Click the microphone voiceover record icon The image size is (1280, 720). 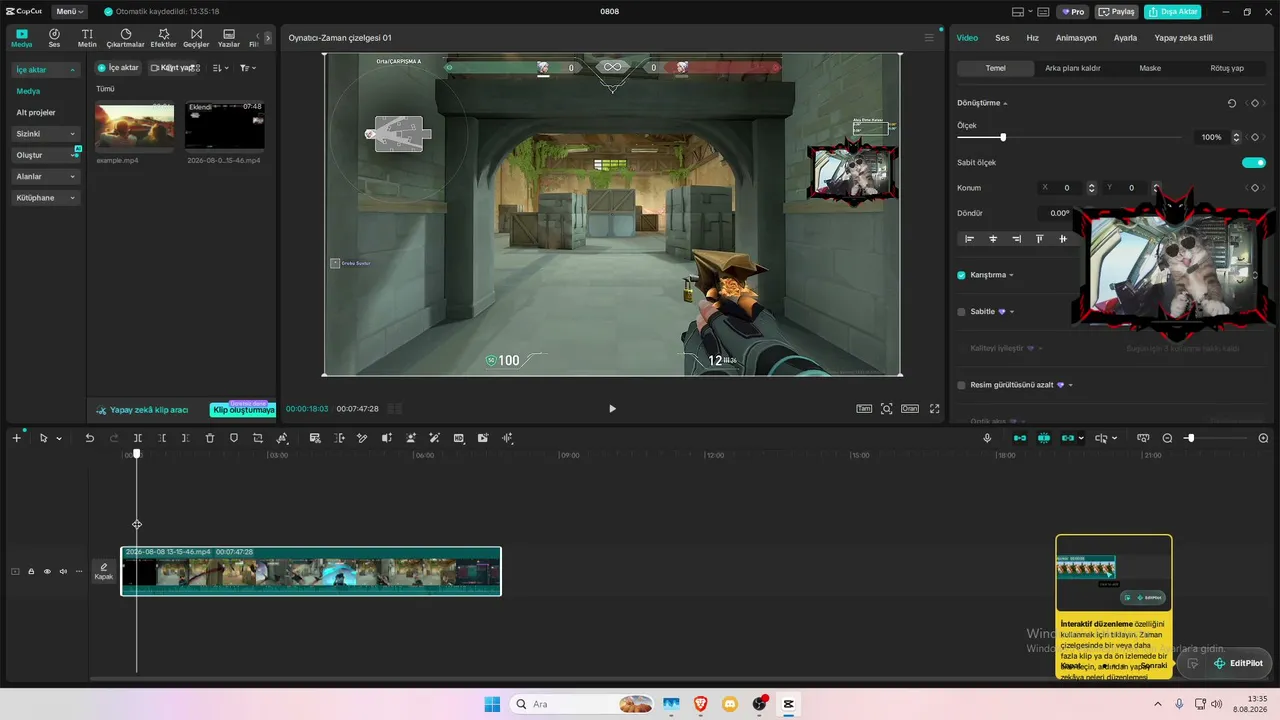click(987, 438)
